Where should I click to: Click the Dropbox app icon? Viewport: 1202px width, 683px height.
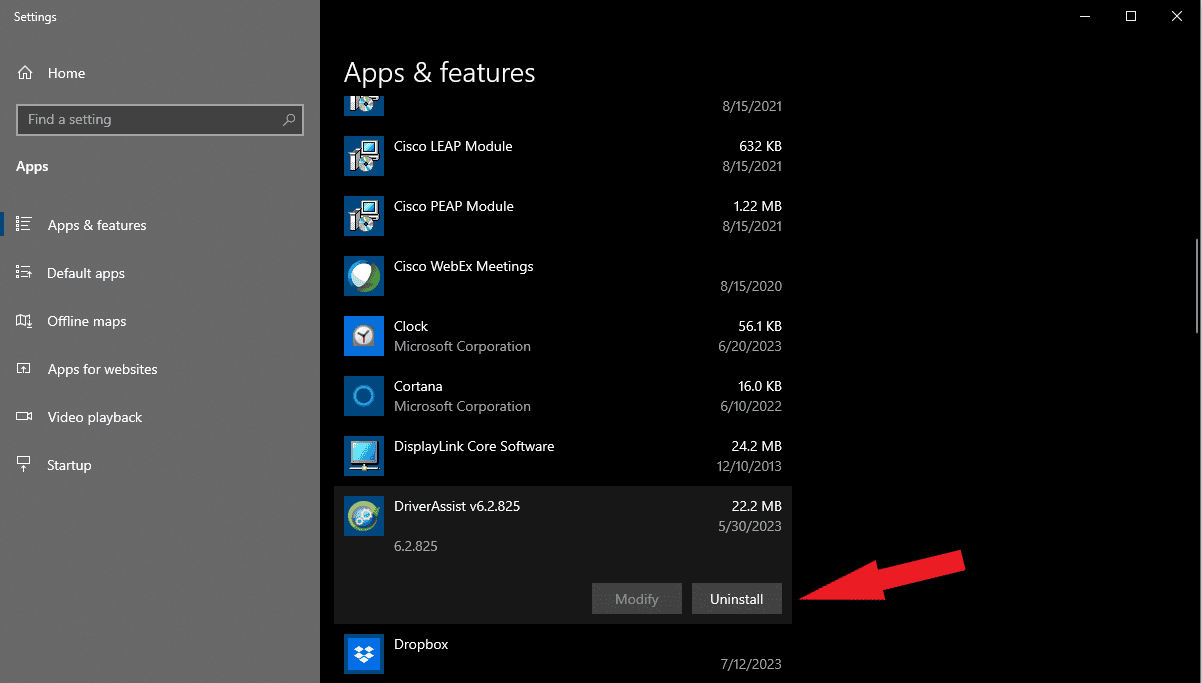pos(364,654)
